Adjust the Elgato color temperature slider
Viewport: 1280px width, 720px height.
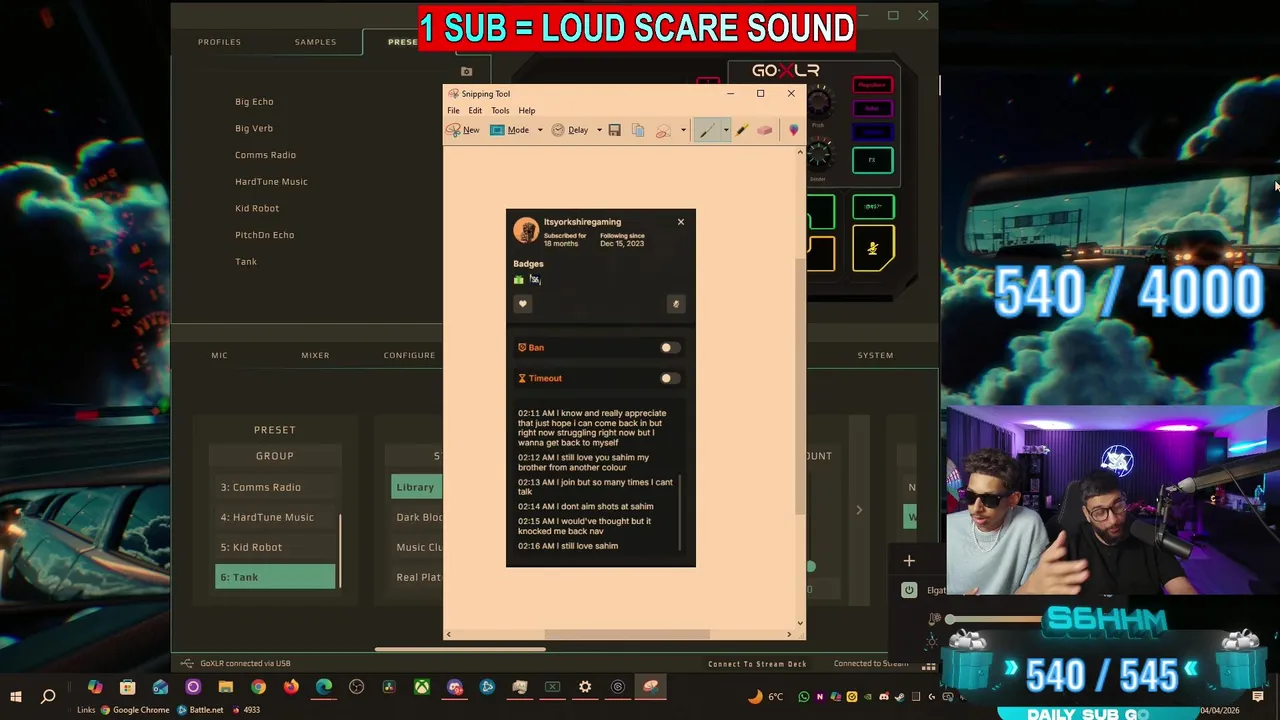click(x=951, y=619)
